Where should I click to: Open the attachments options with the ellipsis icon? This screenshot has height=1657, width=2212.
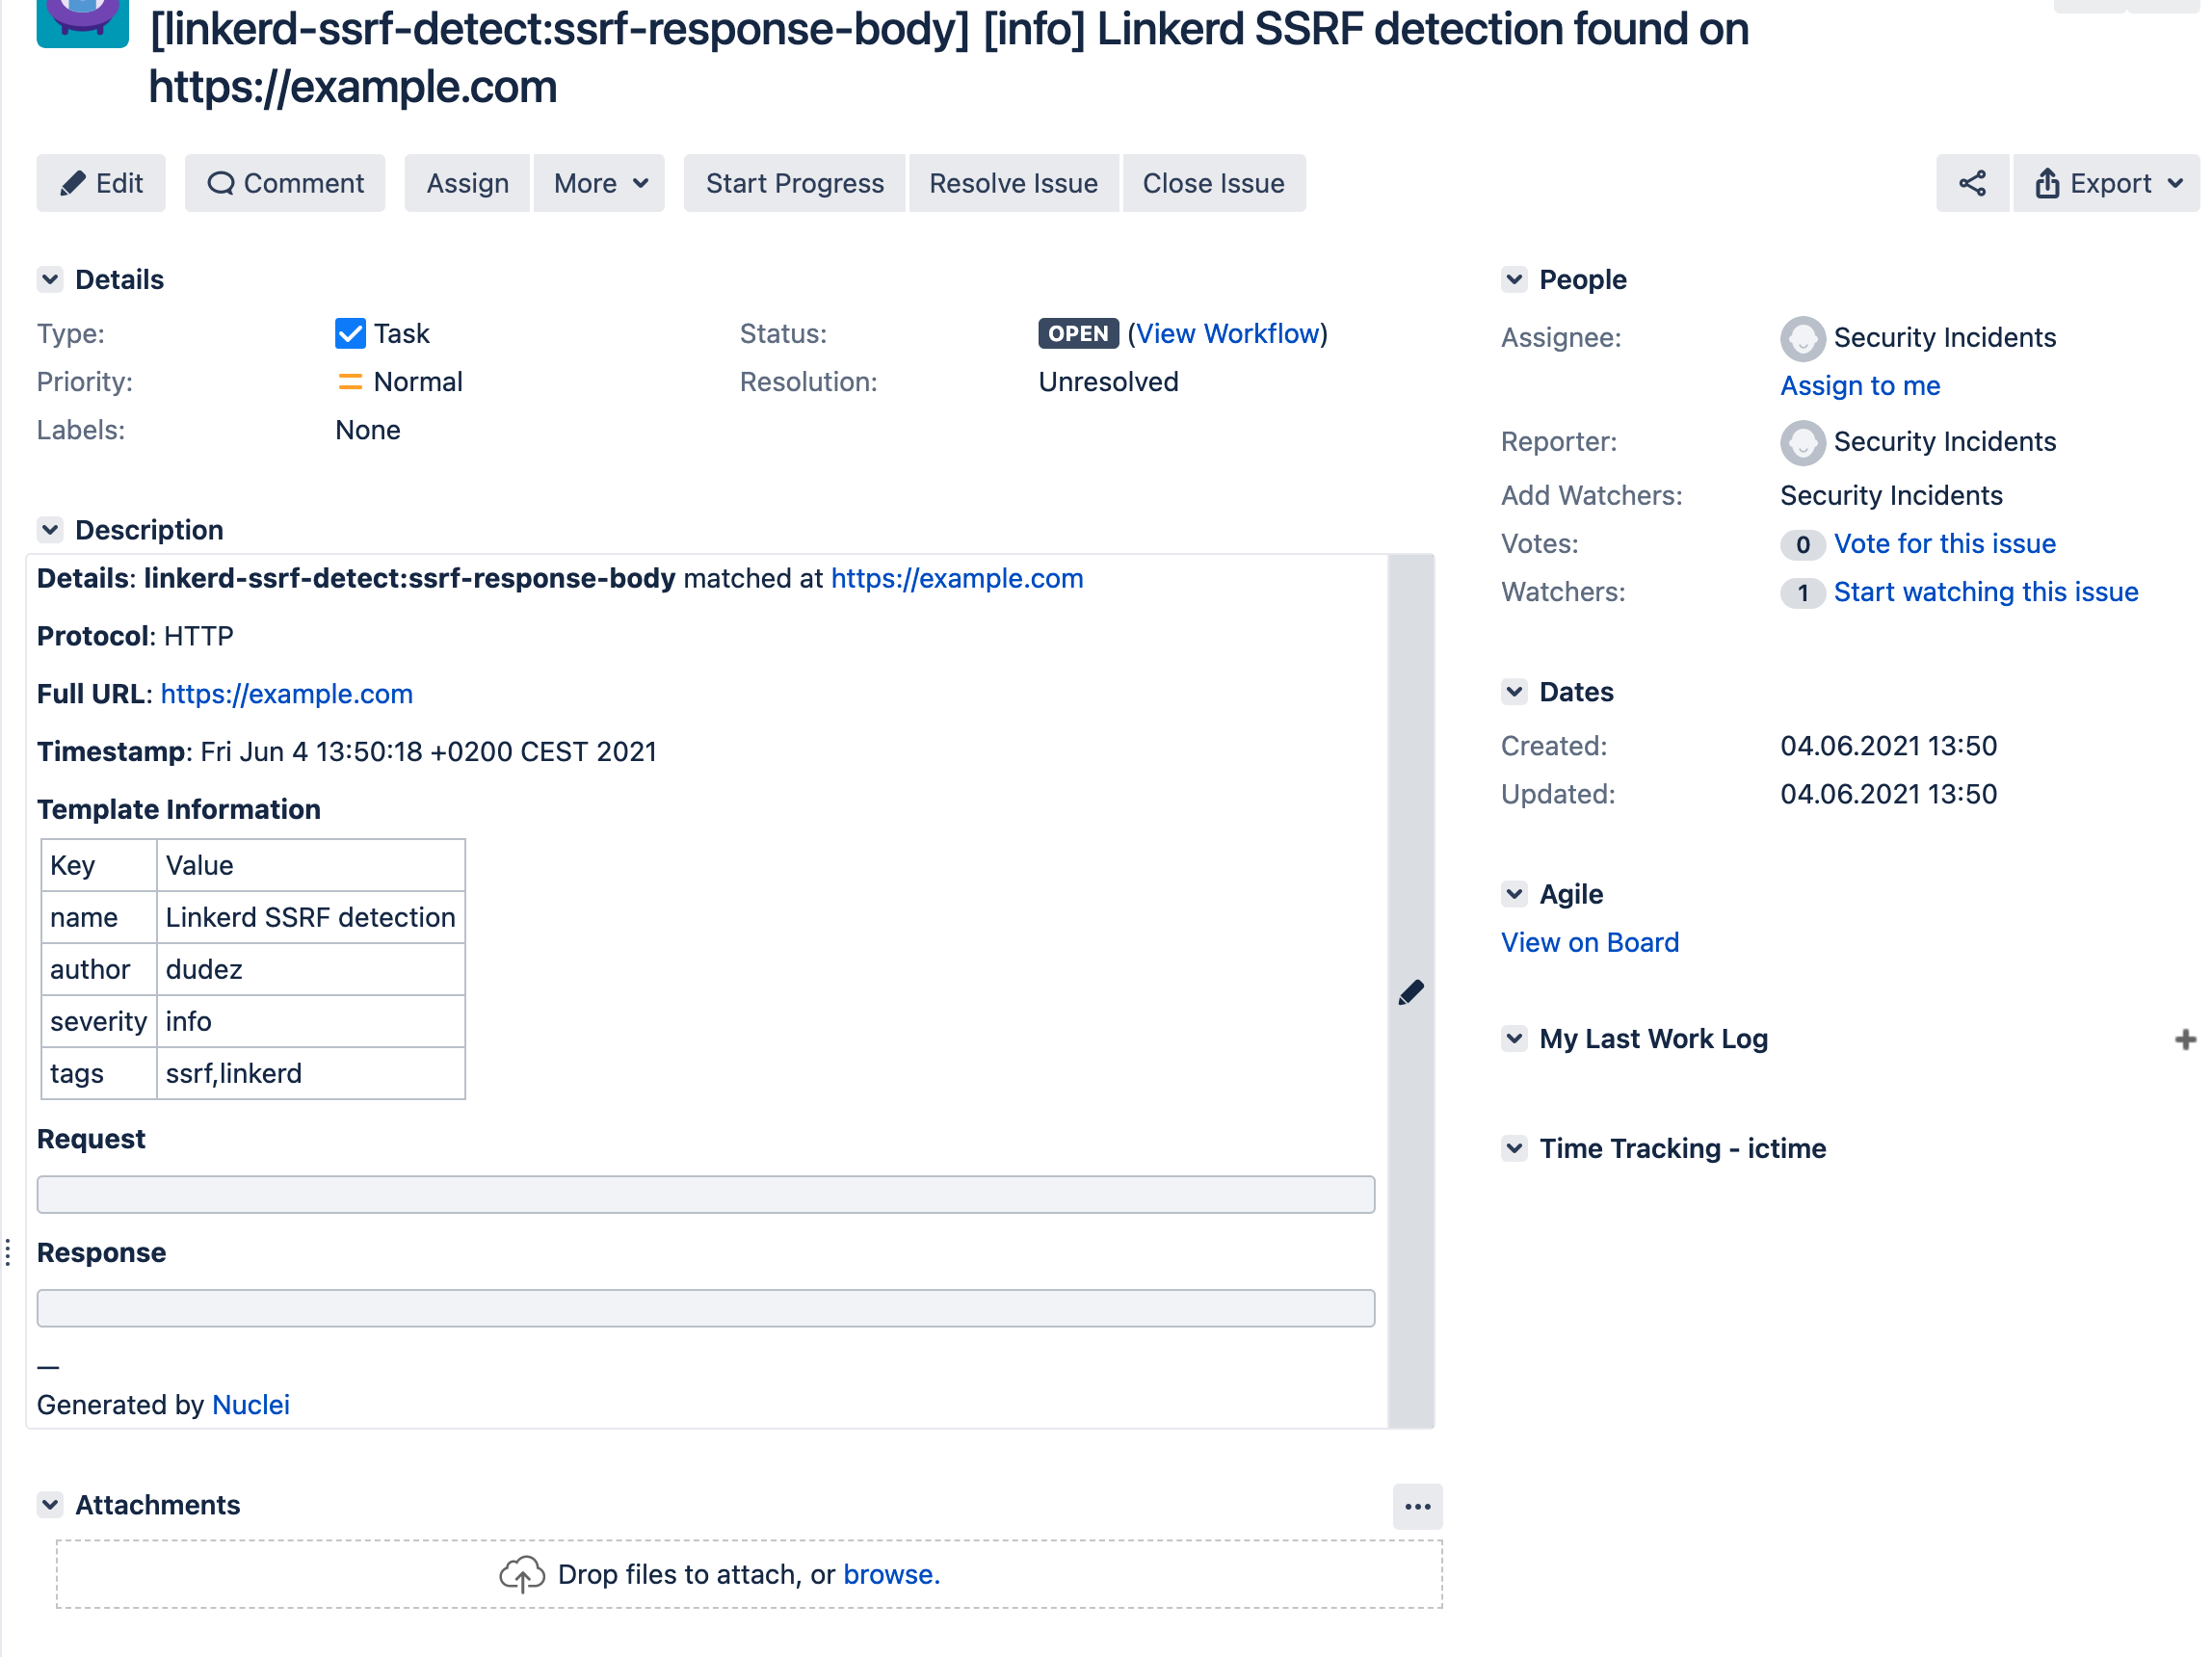pyautogui.click(x=1417, y=1506)
